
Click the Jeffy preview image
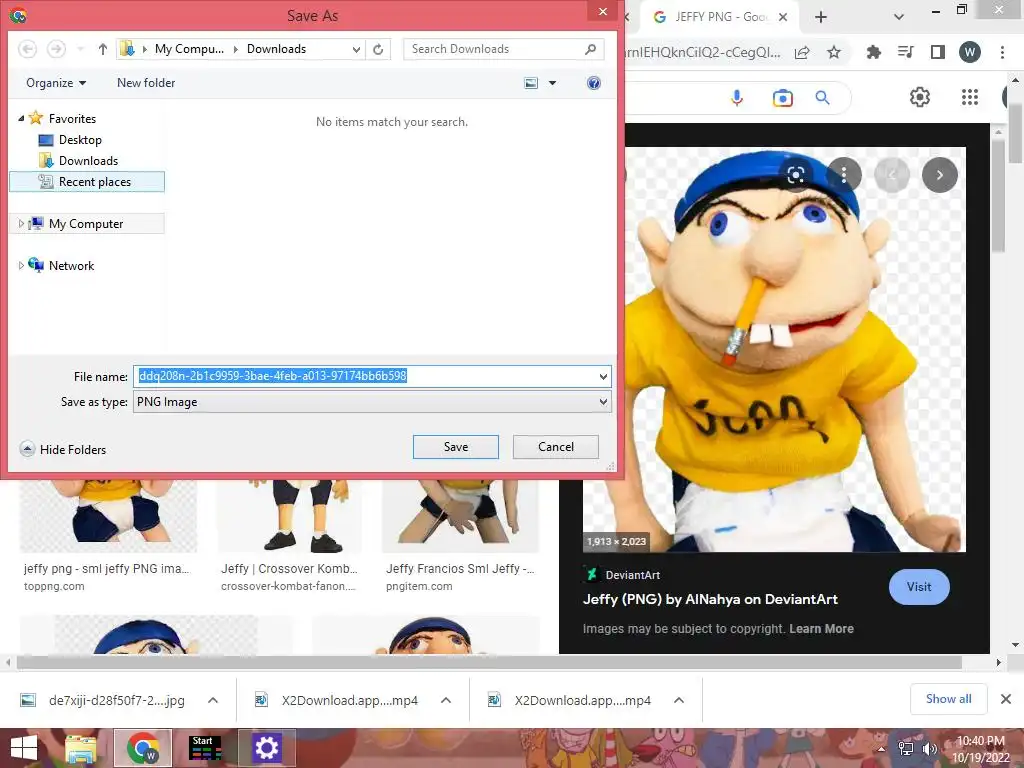(x=774, y=349)
